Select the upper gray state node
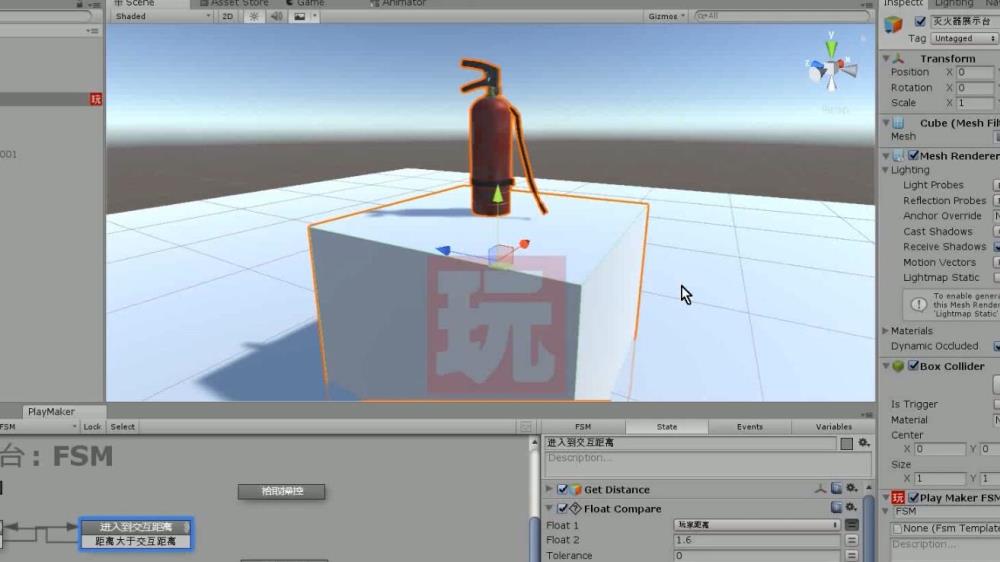 click(281, 491)
